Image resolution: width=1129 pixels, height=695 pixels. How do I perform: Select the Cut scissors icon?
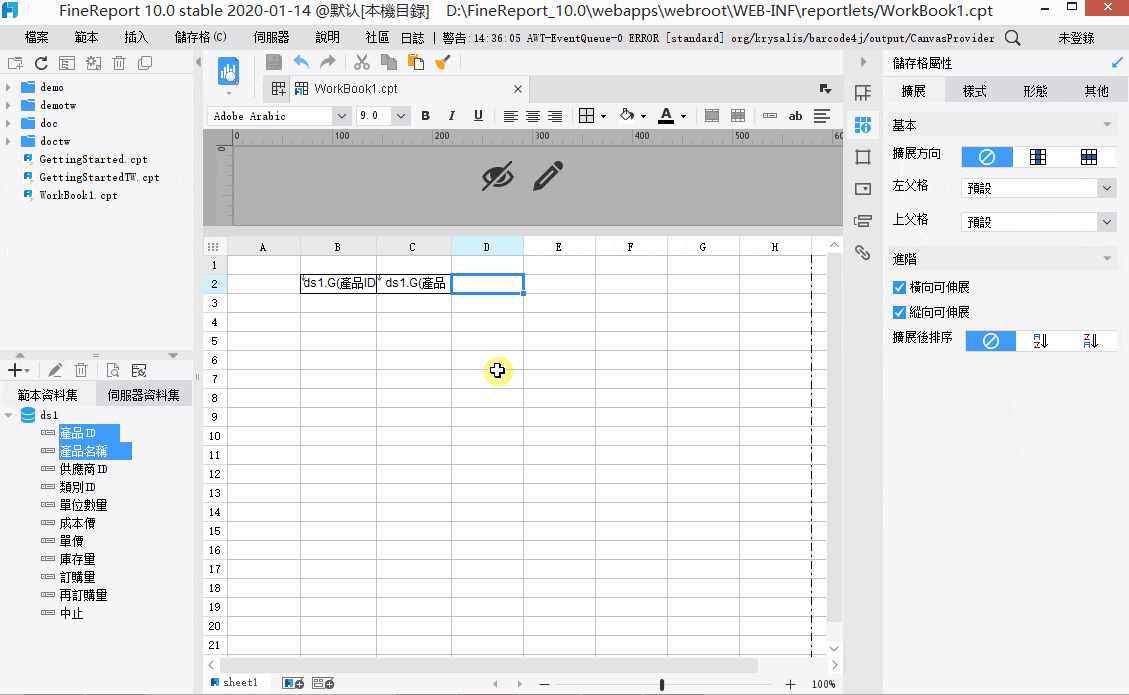point(361,63)
